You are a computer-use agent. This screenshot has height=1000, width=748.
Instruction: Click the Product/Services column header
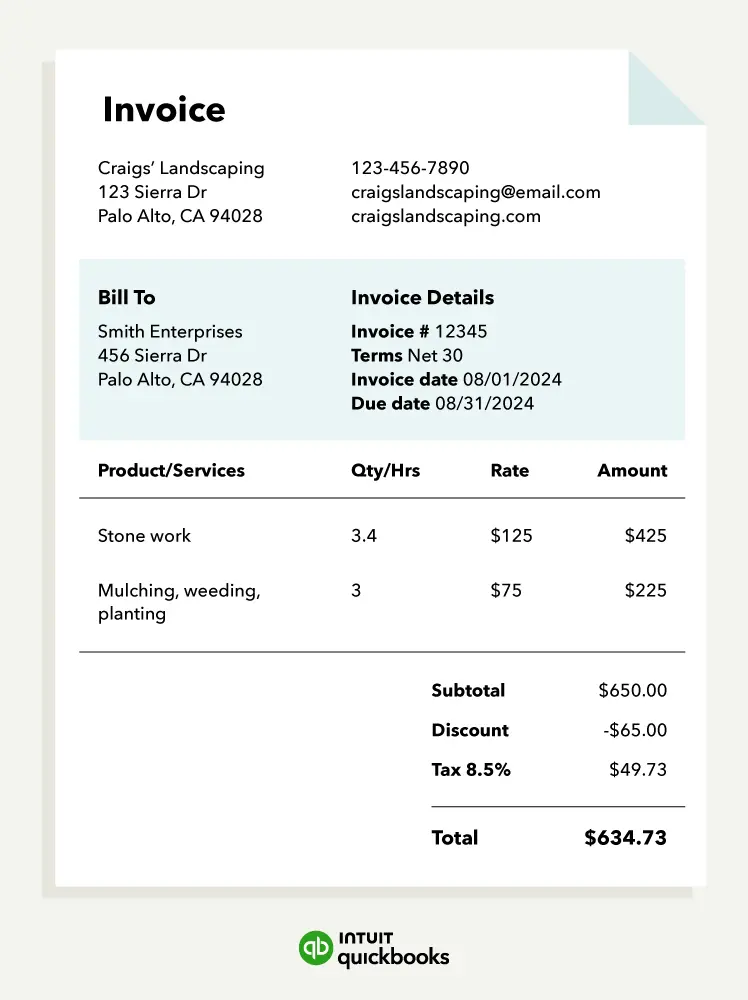171,471
